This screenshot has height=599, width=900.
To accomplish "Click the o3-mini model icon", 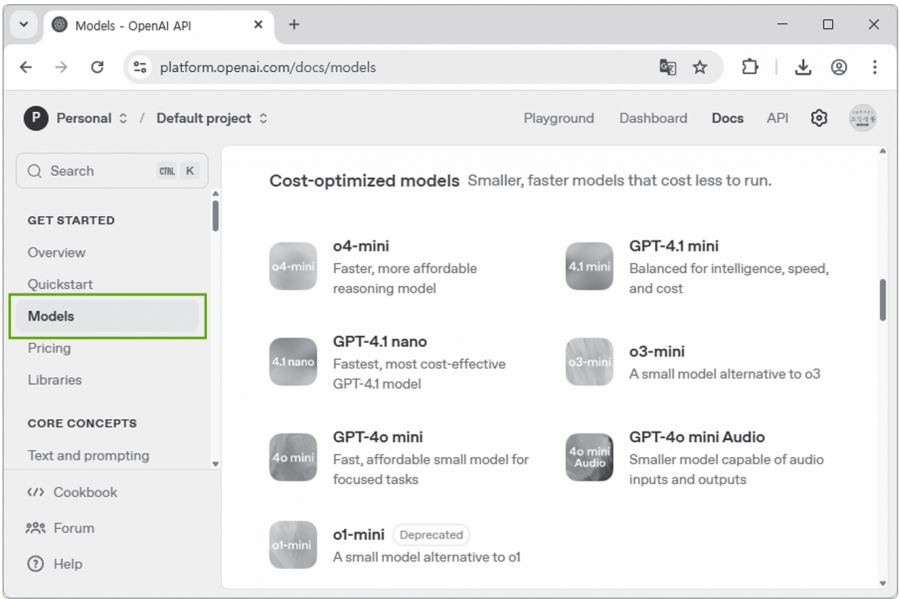I will pyautogui.click(x=589, y=361).
